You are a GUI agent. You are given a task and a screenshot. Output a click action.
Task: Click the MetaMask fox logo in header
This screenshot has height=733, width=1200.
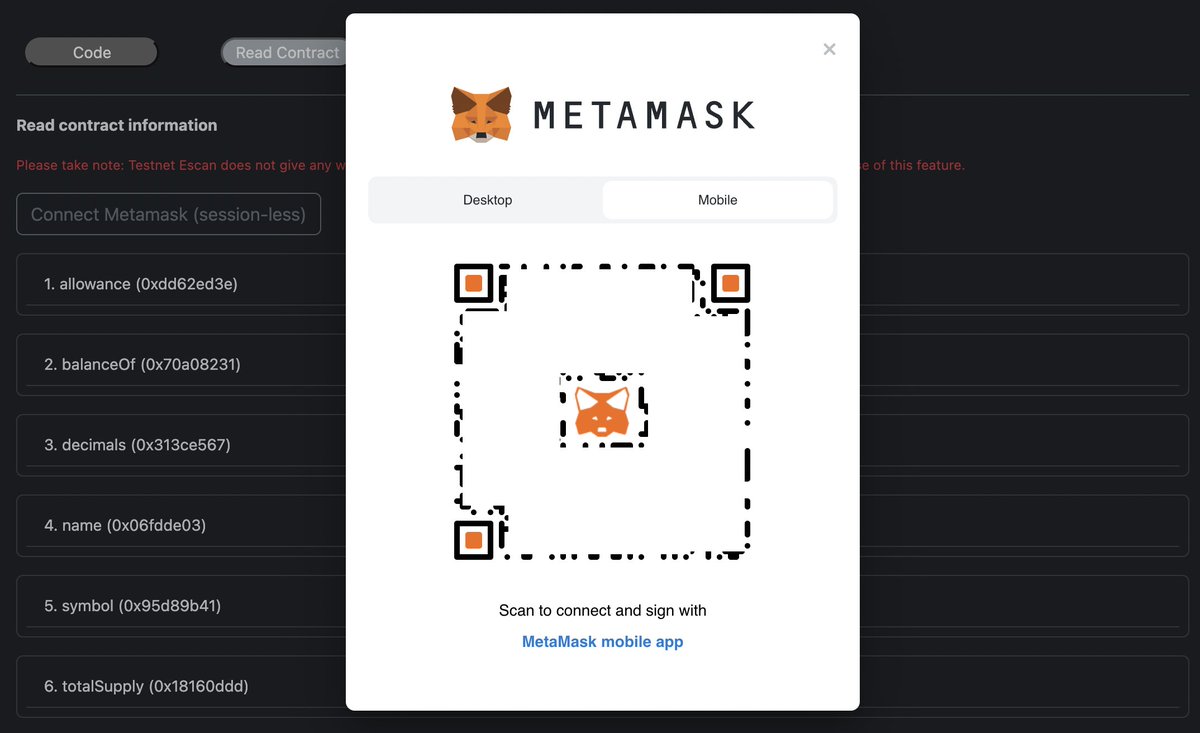coord(482,114)
